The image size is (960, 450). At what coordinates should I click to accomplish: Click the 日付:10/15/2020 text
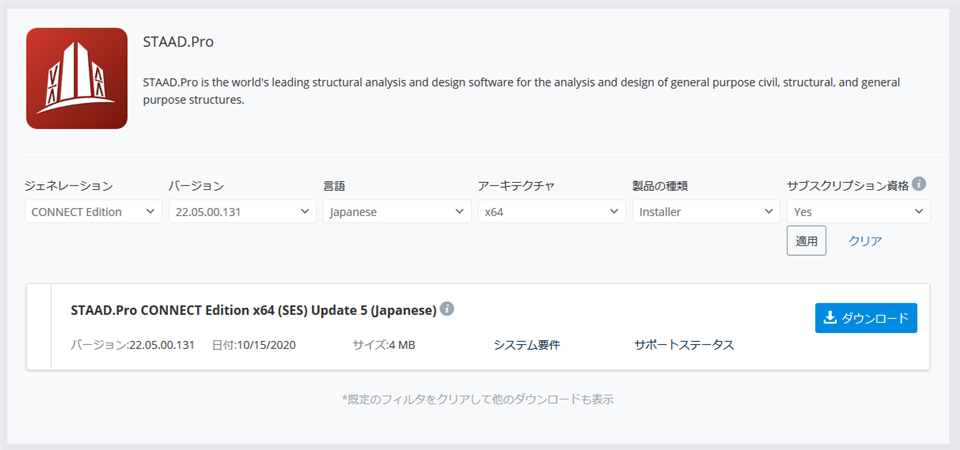point(254,345)
